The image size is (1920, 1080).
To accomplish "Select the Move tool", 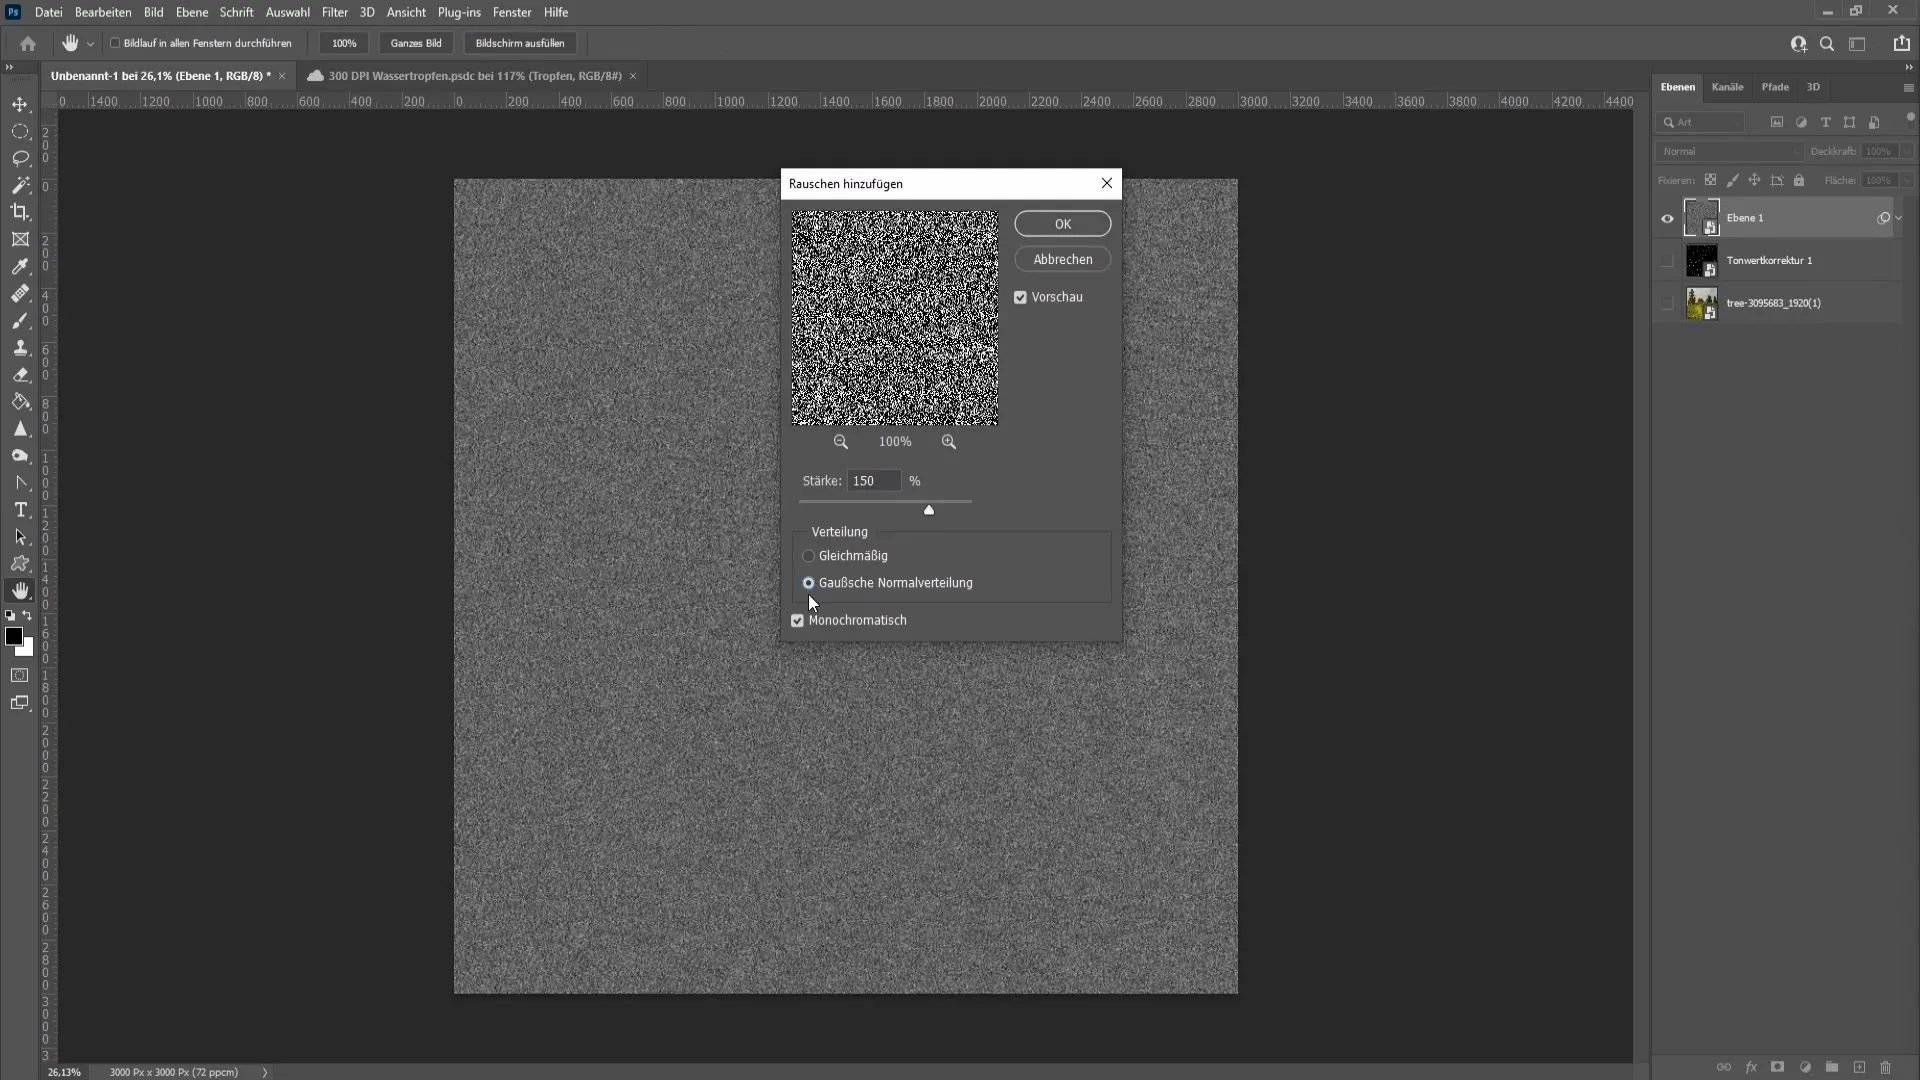I will click(20, 104).
